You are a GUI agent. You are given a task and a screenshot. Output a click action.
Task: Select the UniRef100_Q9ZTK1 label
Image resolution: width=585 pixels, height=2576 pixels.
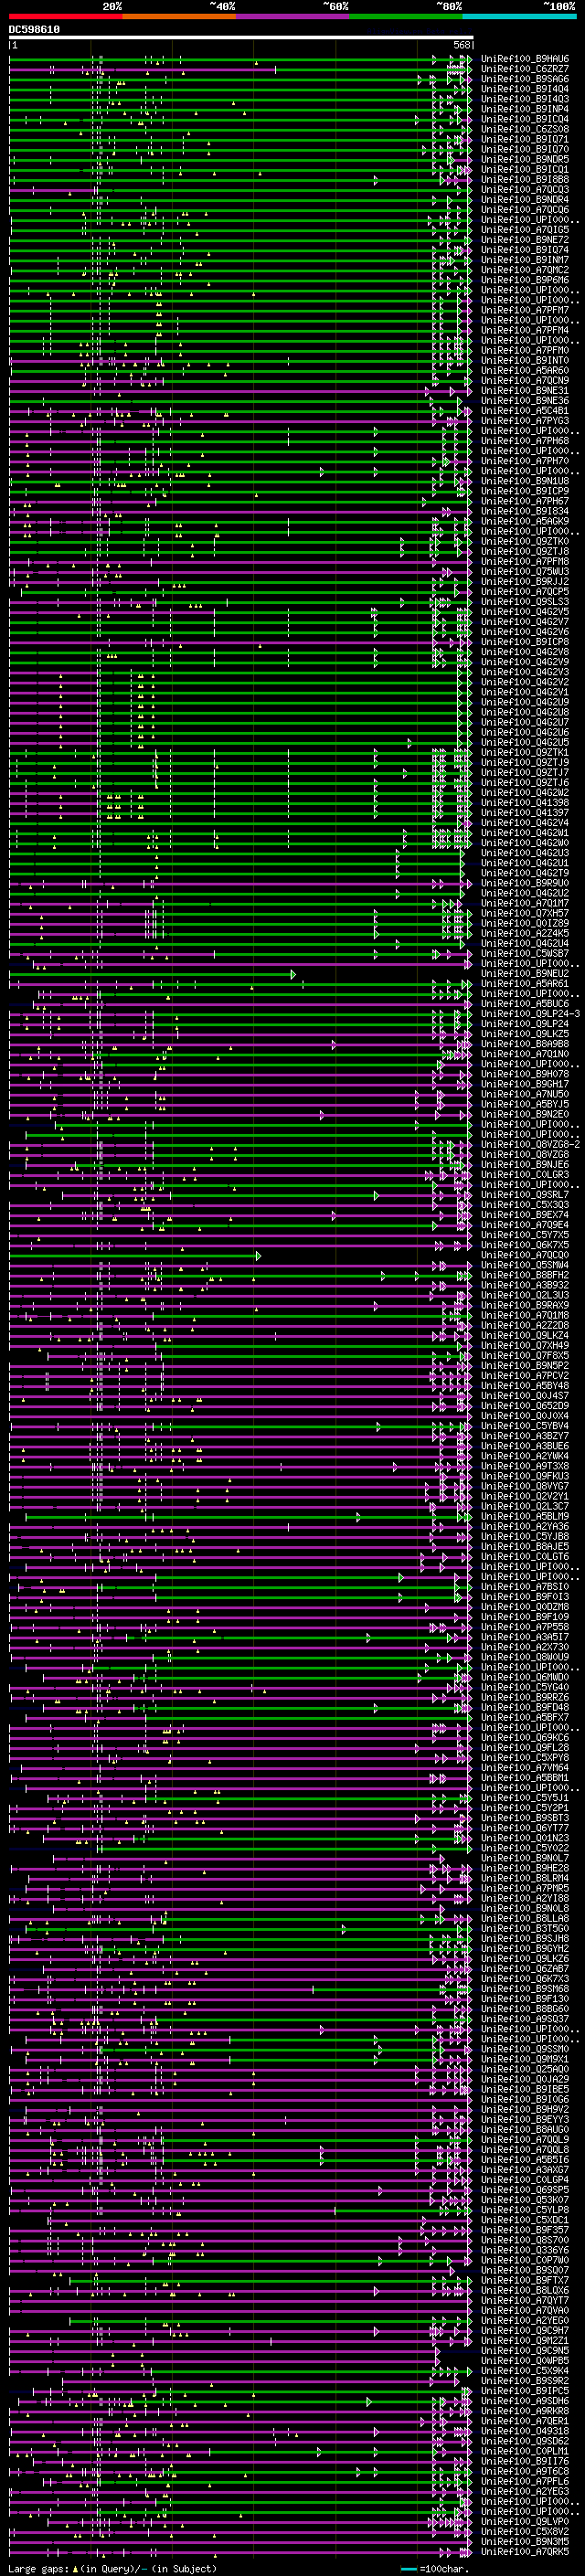[x=525, y=753]
